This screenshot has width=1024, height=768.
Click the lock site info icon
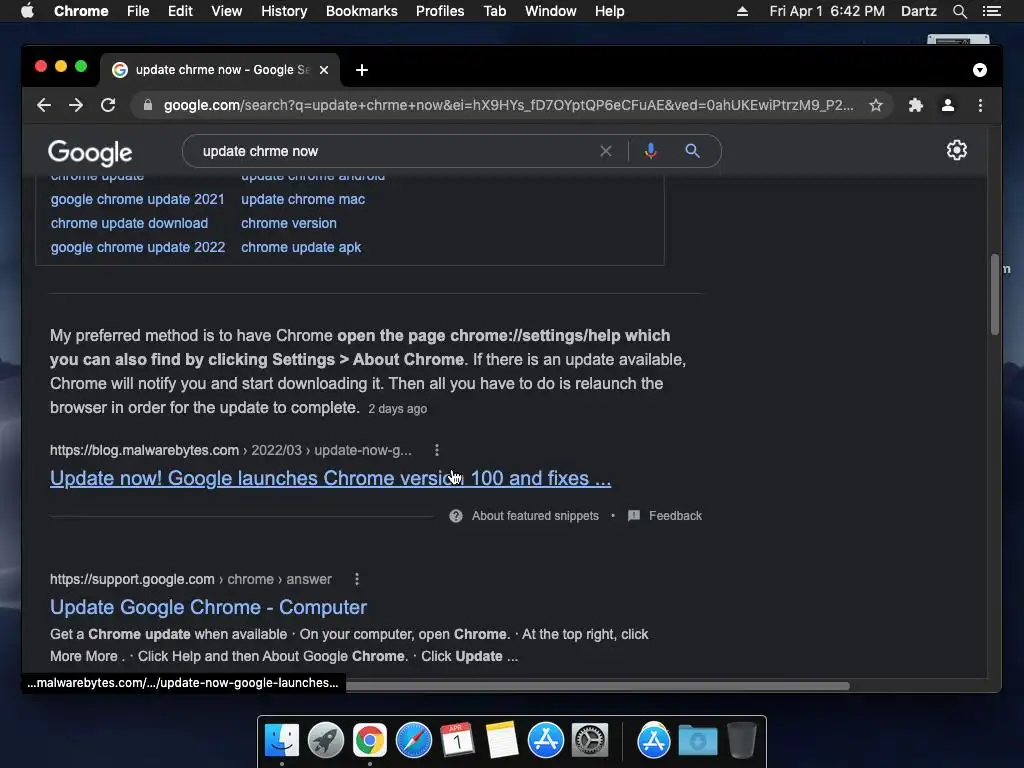(x=148, y=105)
